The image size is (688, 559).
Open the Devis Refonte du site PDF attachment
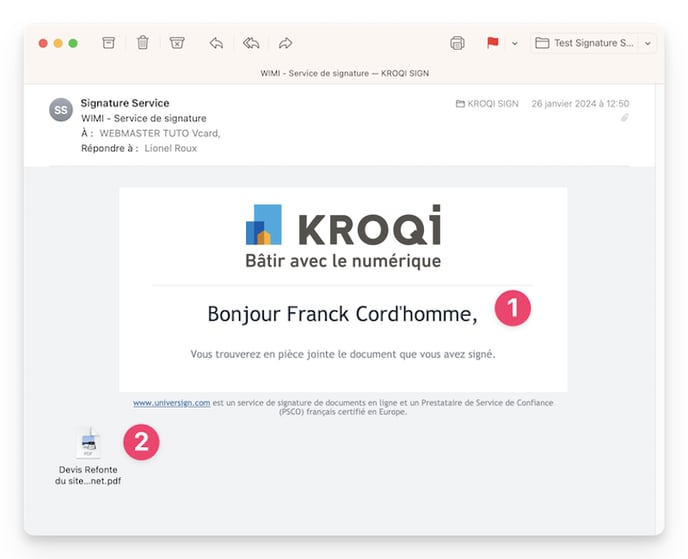pyautogui.click(x=89, y=443)
